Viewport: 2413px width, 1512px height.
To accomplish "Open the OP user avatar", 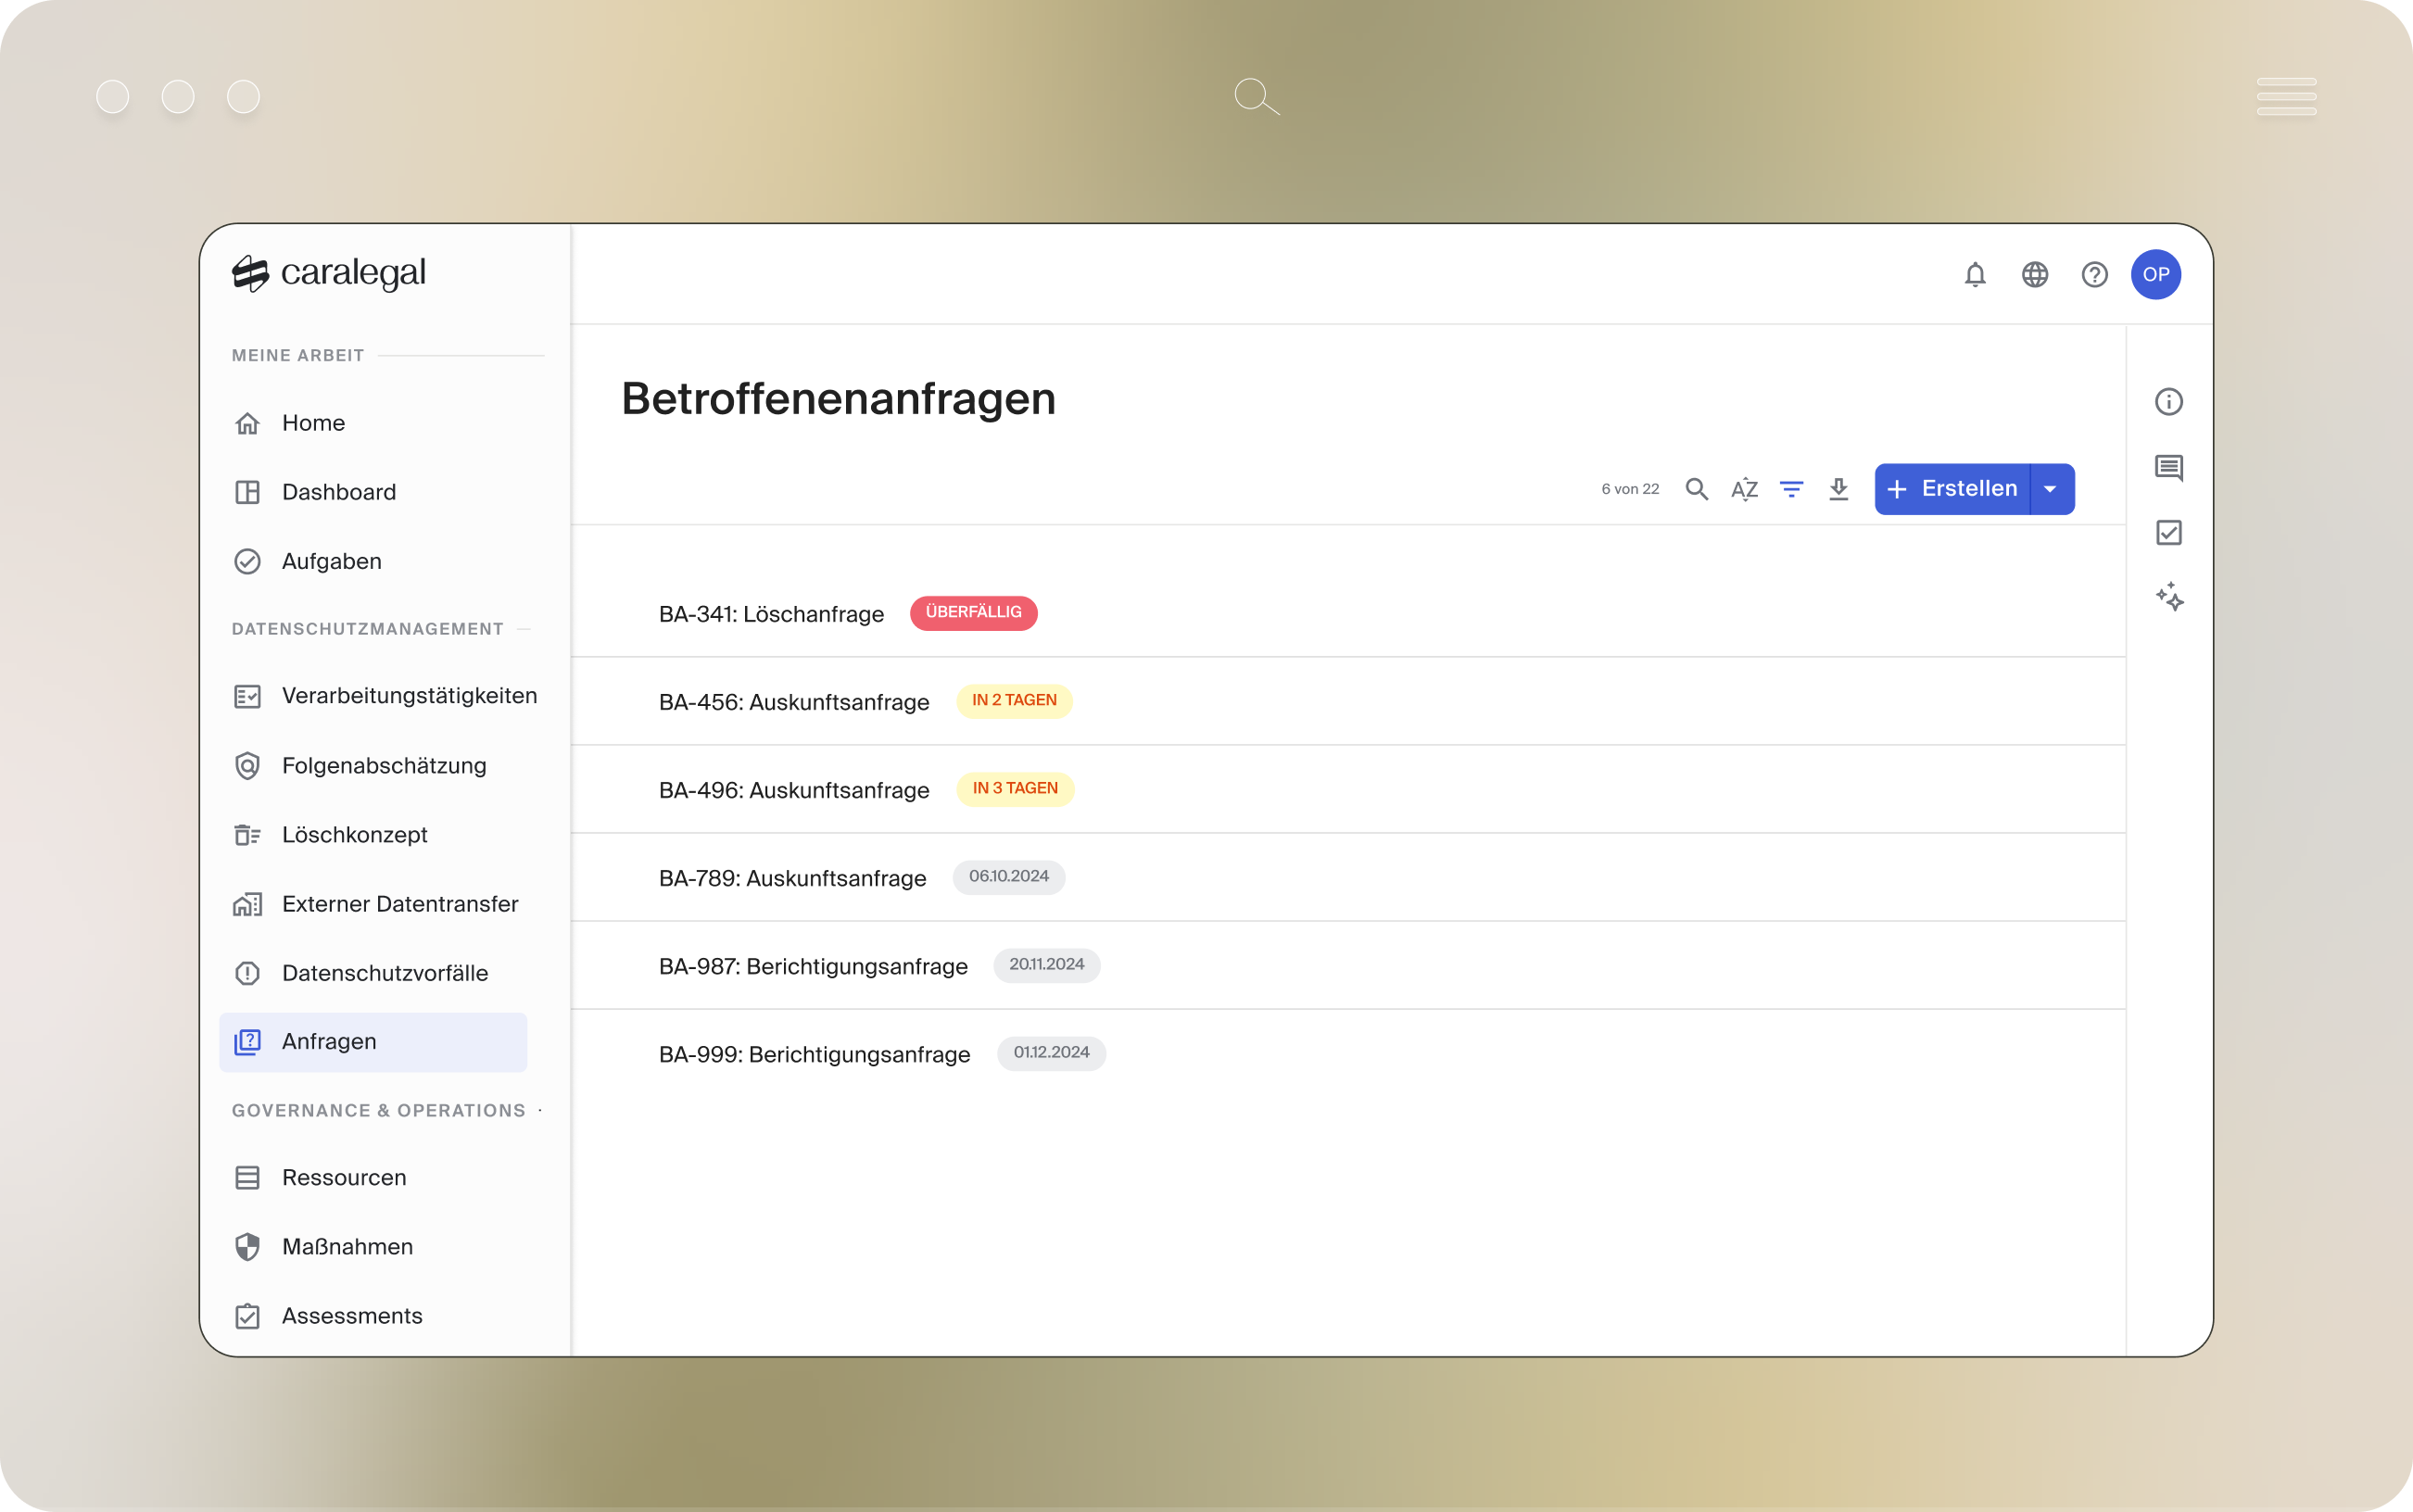I will point(2157,274).
